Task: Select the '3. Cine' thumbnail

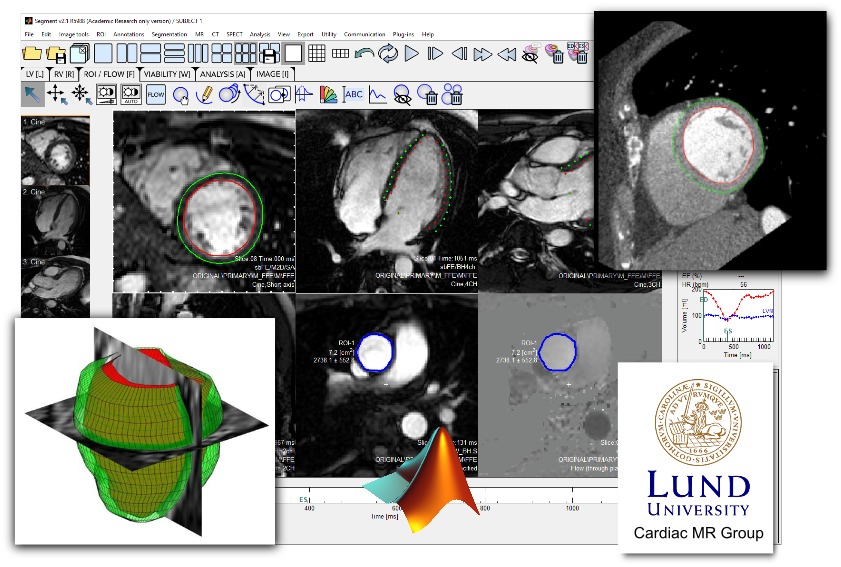Action: [55, 287]
